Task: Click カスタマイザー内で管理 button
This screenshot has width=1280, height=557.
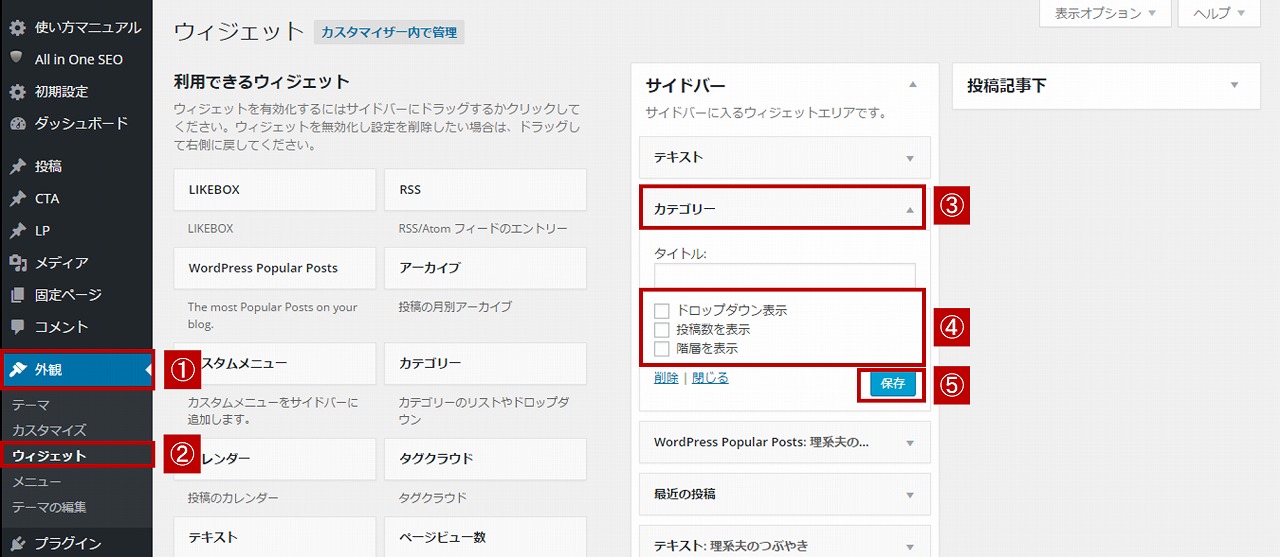Action: click(x=389, y=33)
